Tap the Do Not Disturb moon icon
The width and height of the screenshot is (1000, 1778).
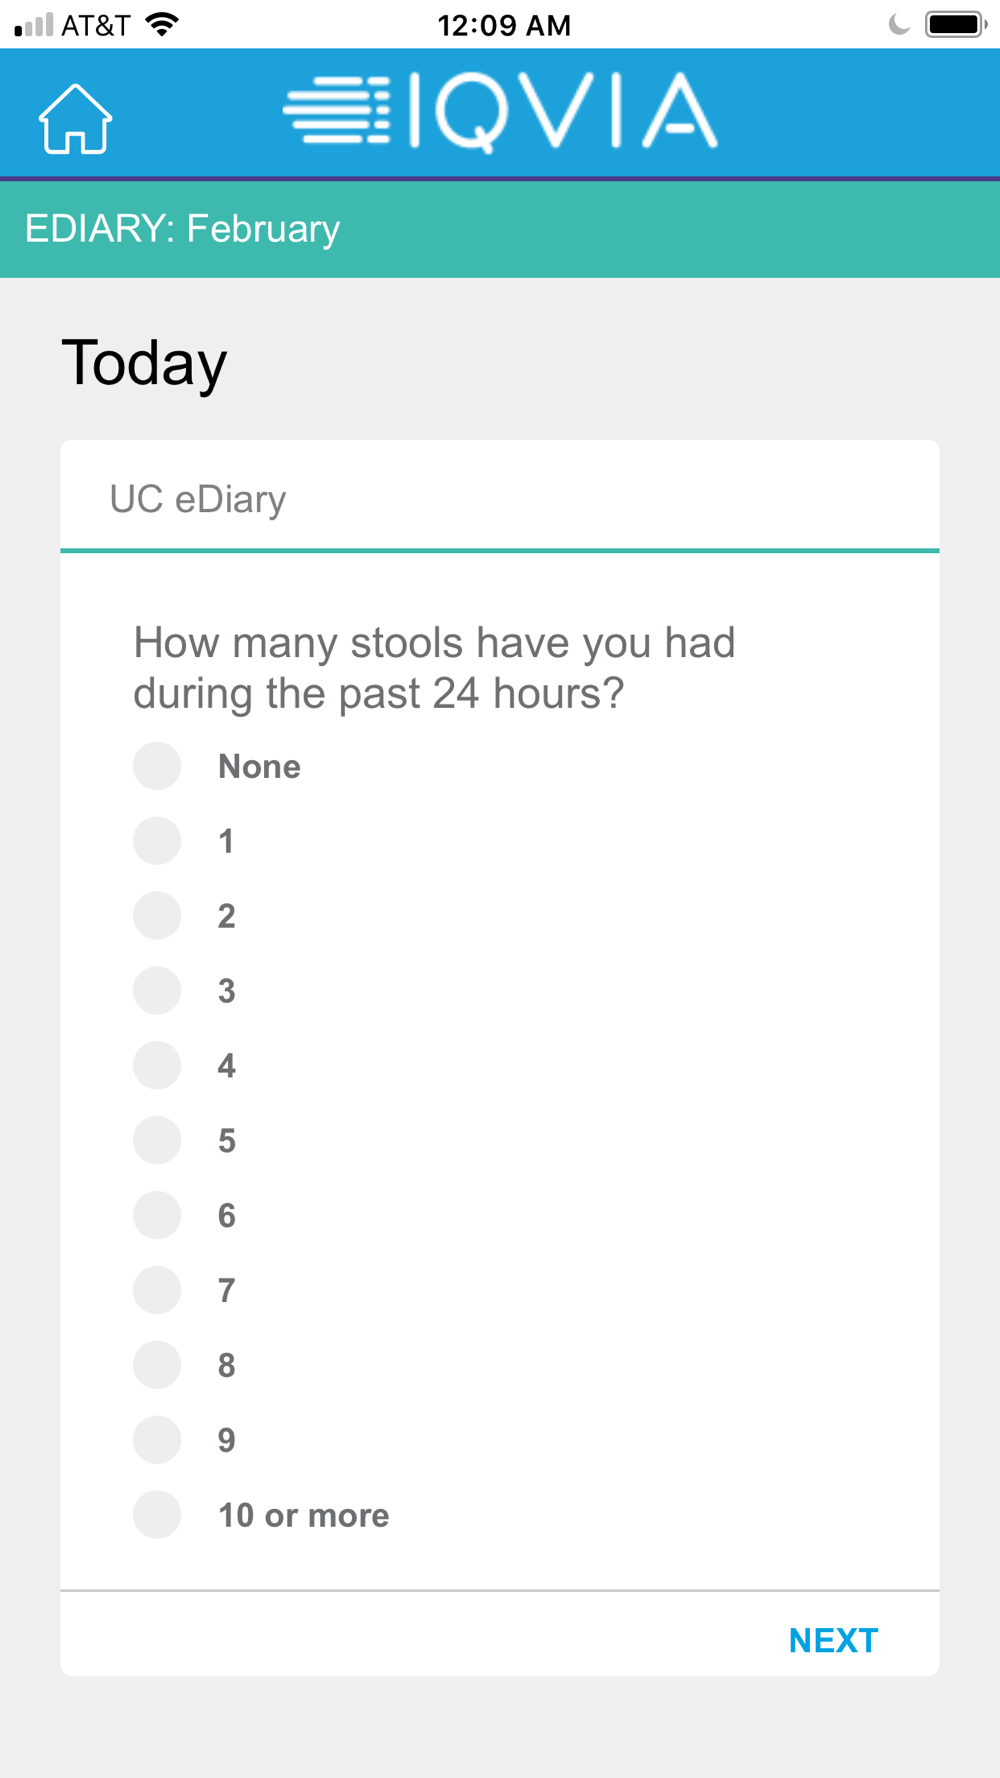[899, 24]
